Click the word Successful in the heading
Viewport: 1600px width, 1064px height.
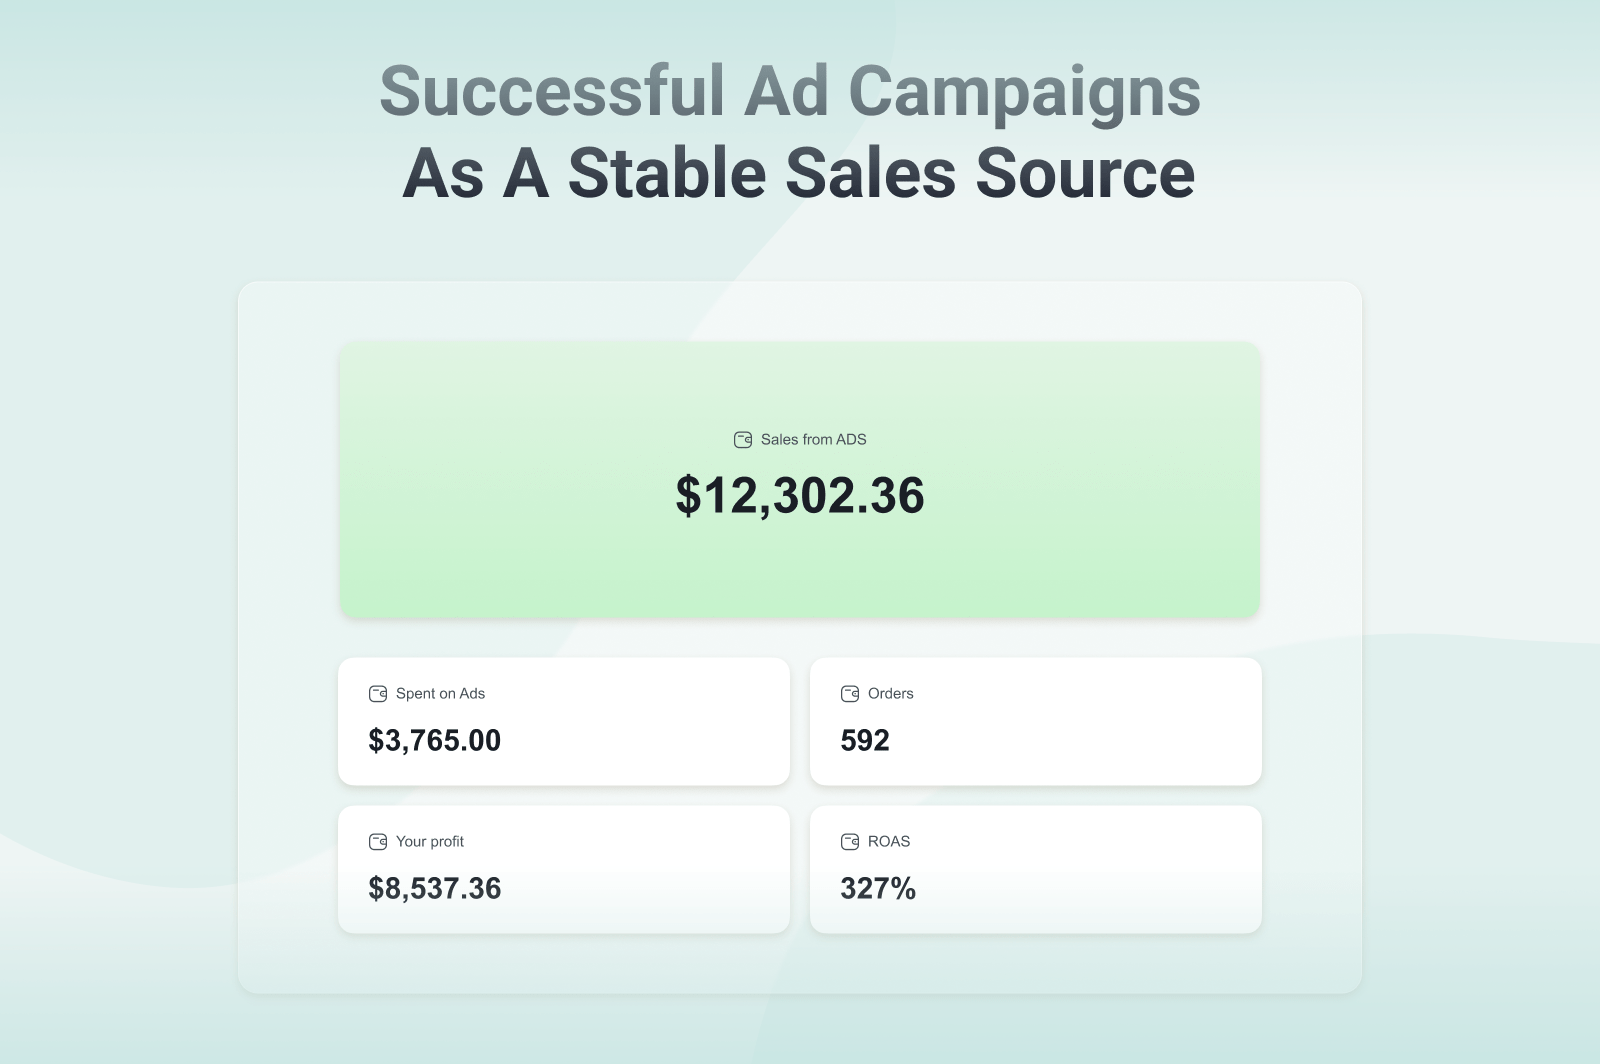552,91
